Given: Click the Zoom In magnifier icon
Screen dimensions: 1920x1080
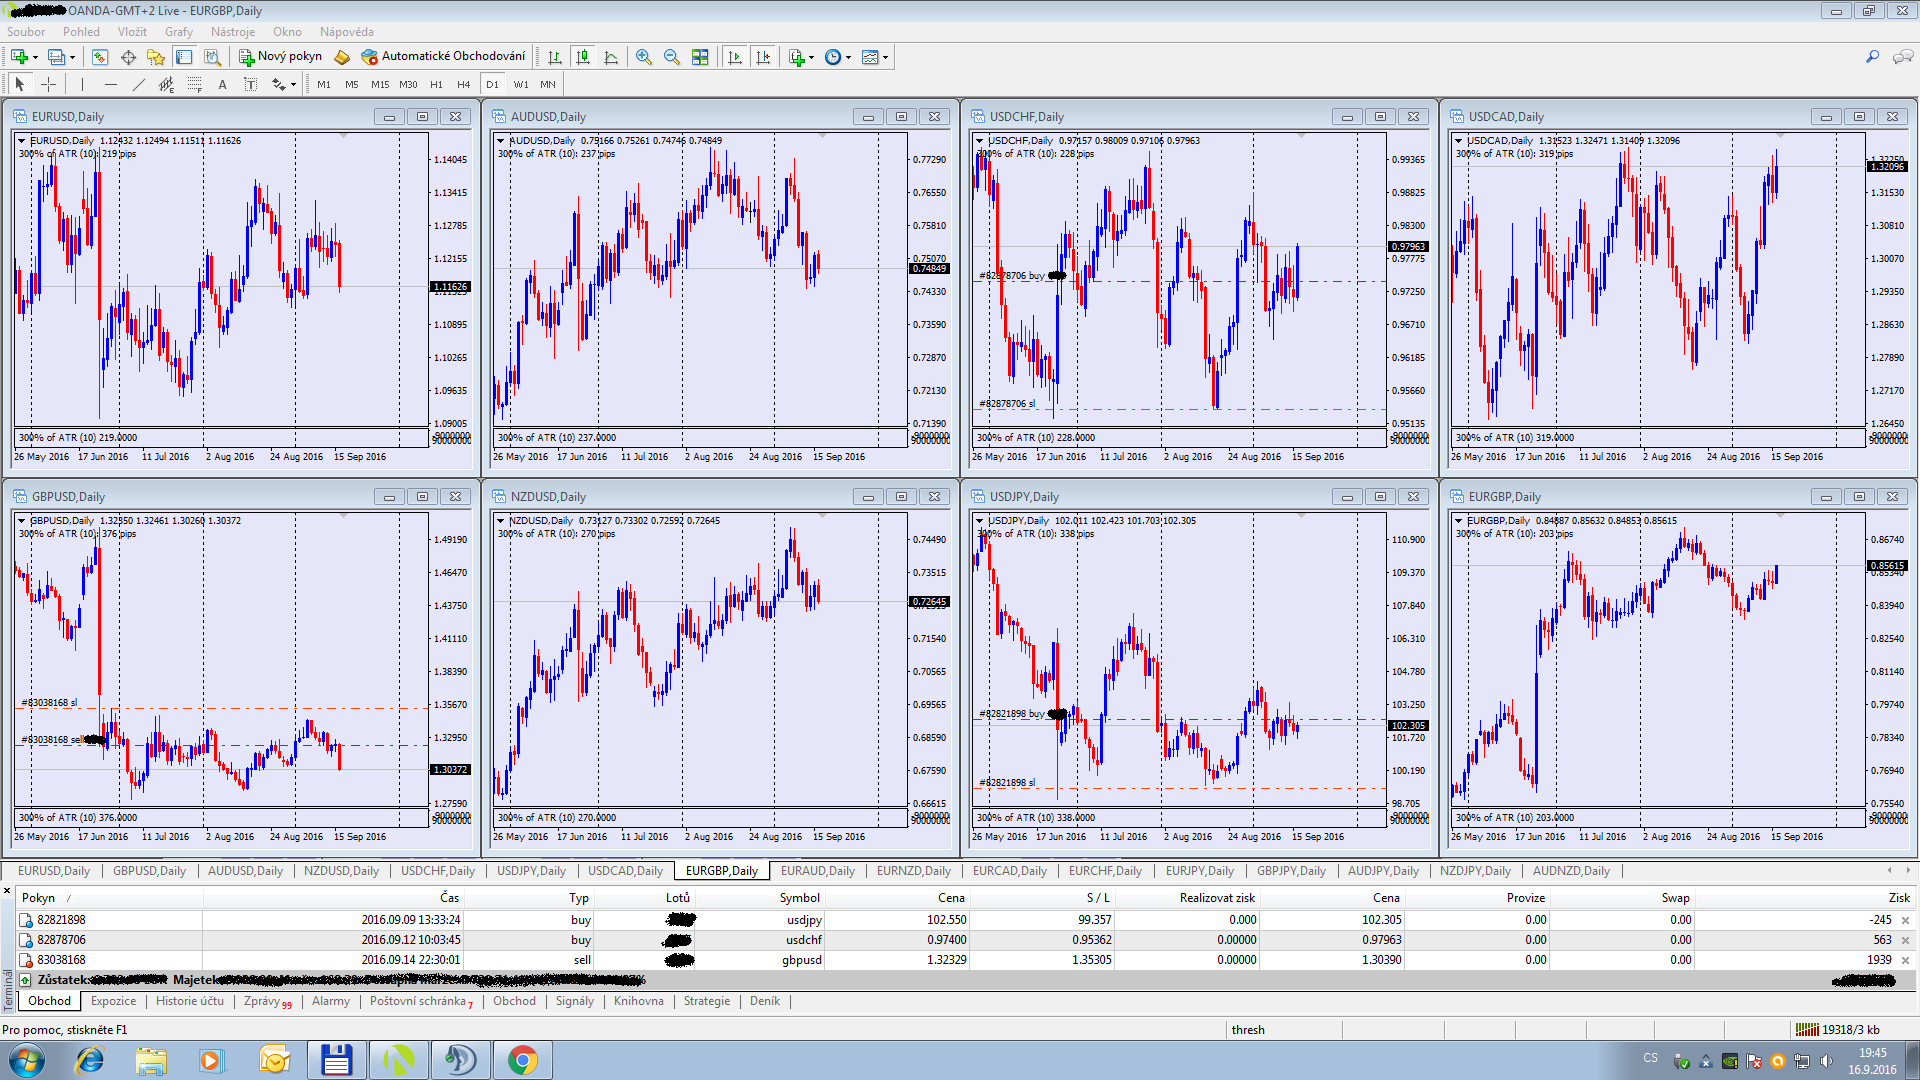Looking at the screenshot, I should pyautogui.click(x=644, y=57).
